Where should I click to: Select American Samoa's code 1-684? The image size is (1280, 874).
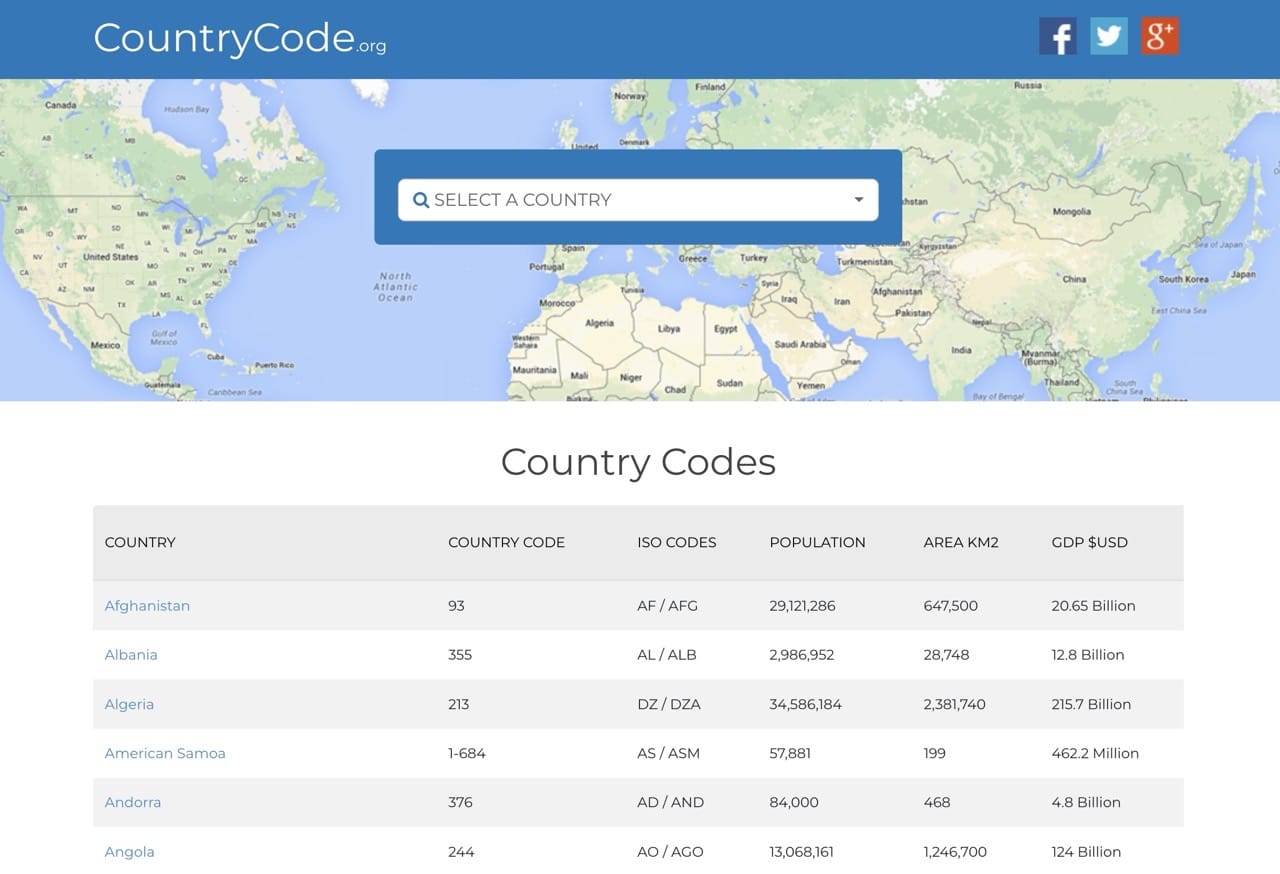(467, 753)
